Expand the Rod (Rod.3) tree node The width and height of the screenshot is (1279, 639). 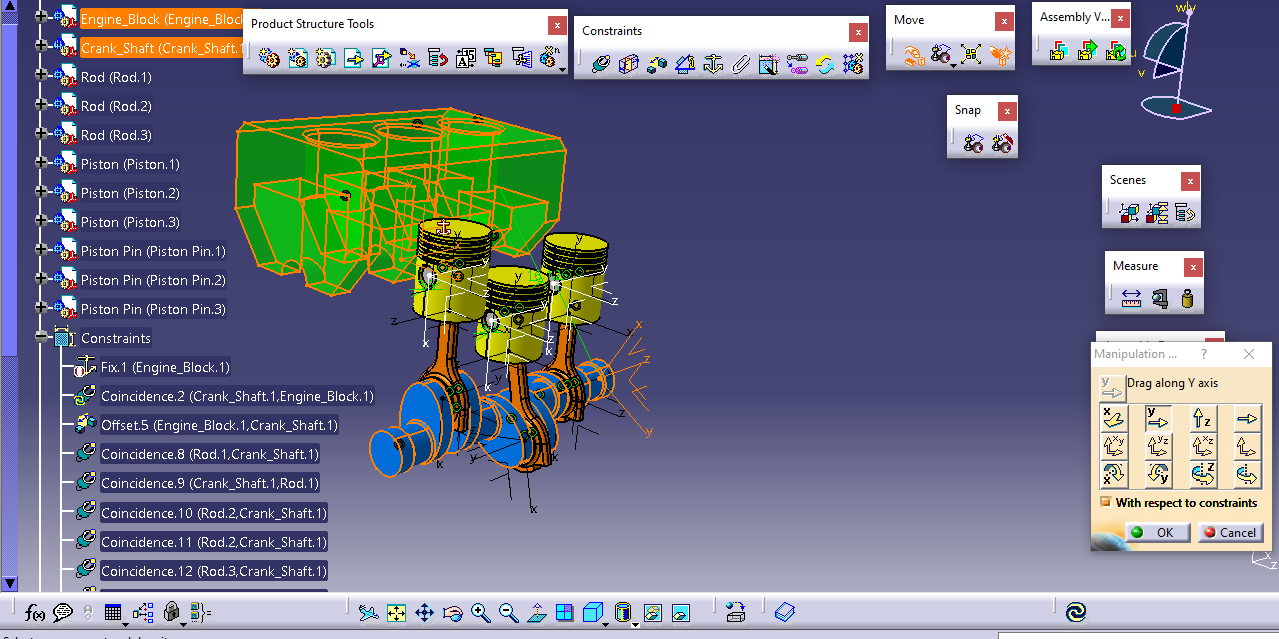point(41,134)
